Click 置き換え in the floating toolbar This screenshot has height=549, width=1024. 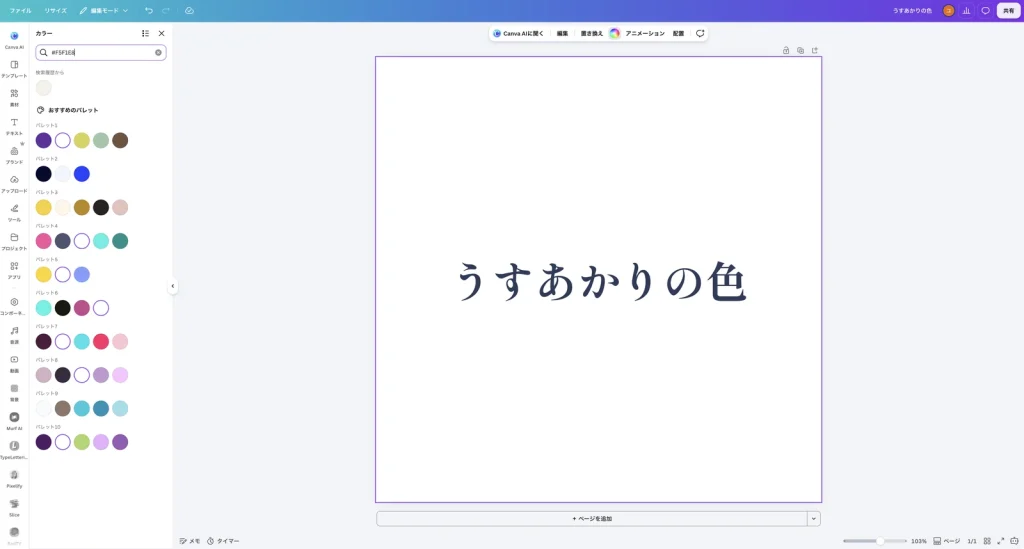point(592,33)
